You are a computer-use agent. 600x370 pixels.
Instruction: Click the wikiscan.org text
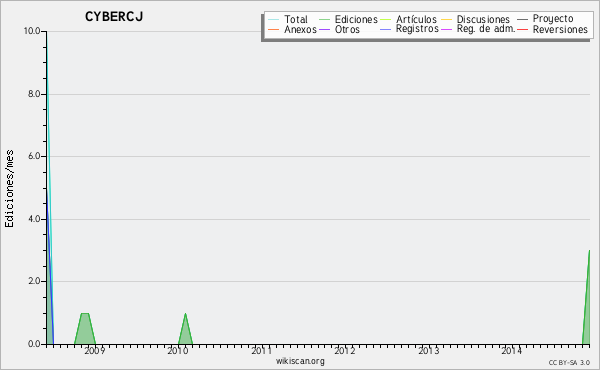click(x=300, y=361)
